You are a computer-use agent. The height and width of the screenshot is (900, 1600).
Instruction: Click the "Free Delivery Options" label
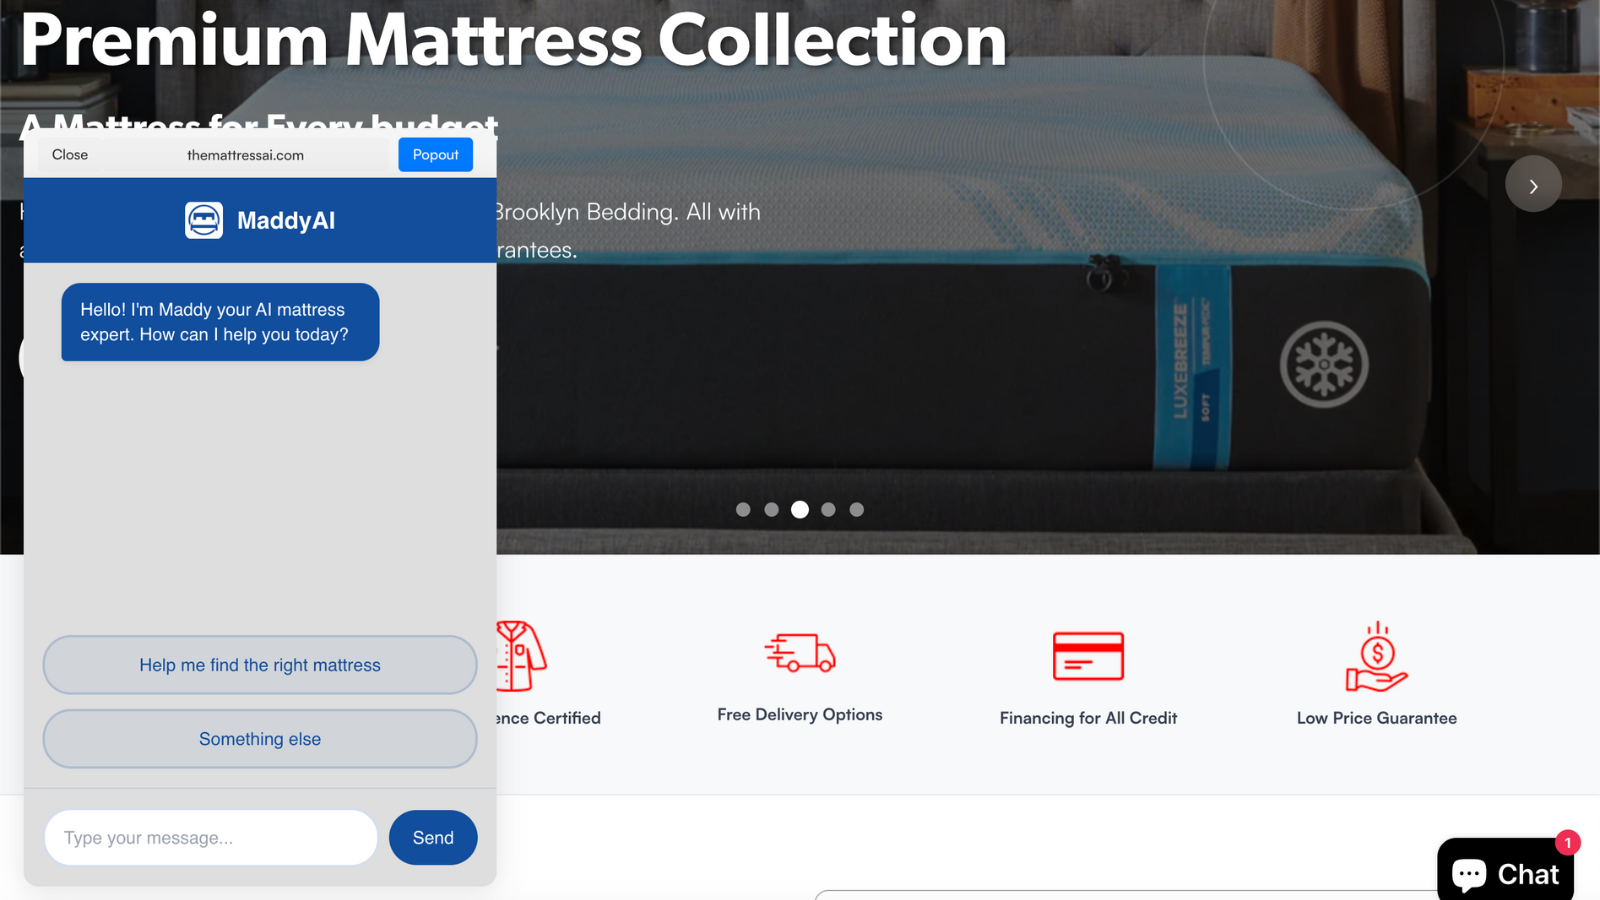pyautogui.click(x=800, y=715)
